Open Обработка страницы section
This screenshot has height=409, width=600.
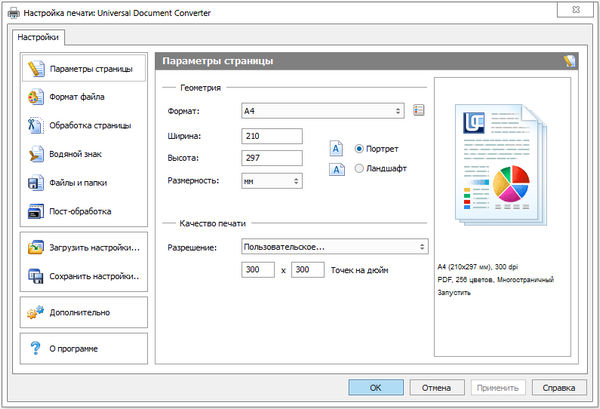point(84,125)
